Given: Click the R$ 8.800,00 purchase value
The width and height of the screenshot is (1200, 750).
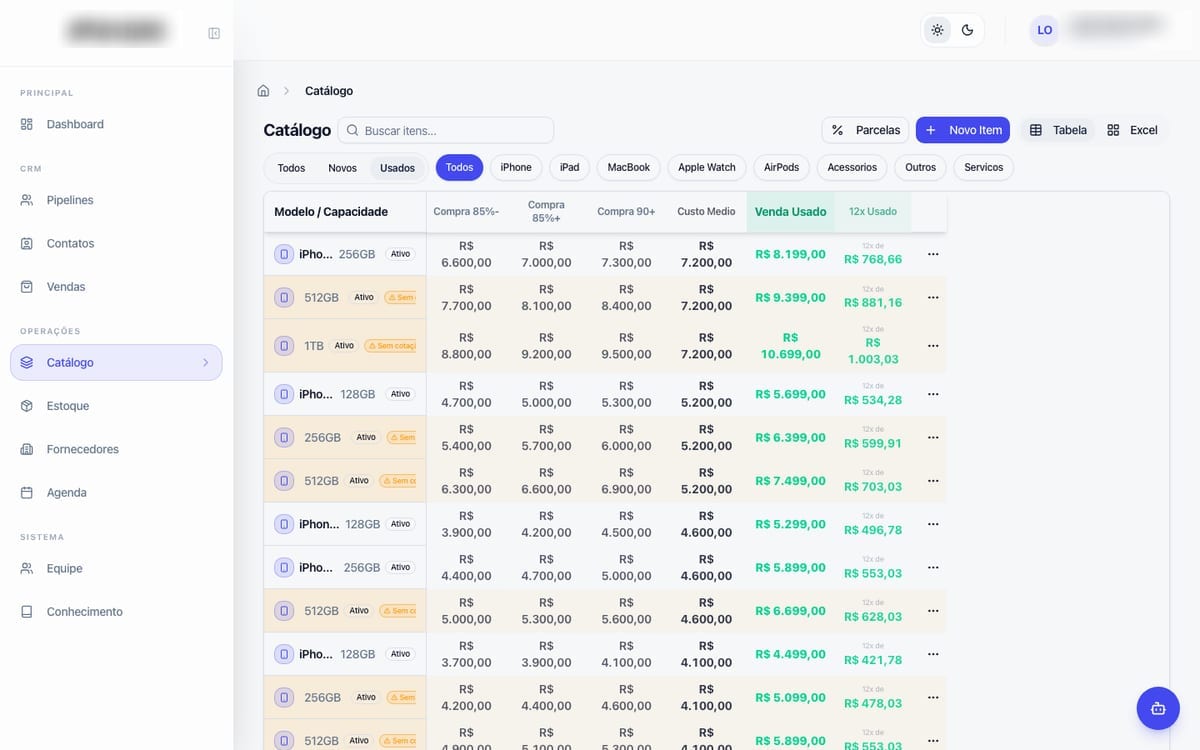Looking at the screenshot, I should point(466,346).
